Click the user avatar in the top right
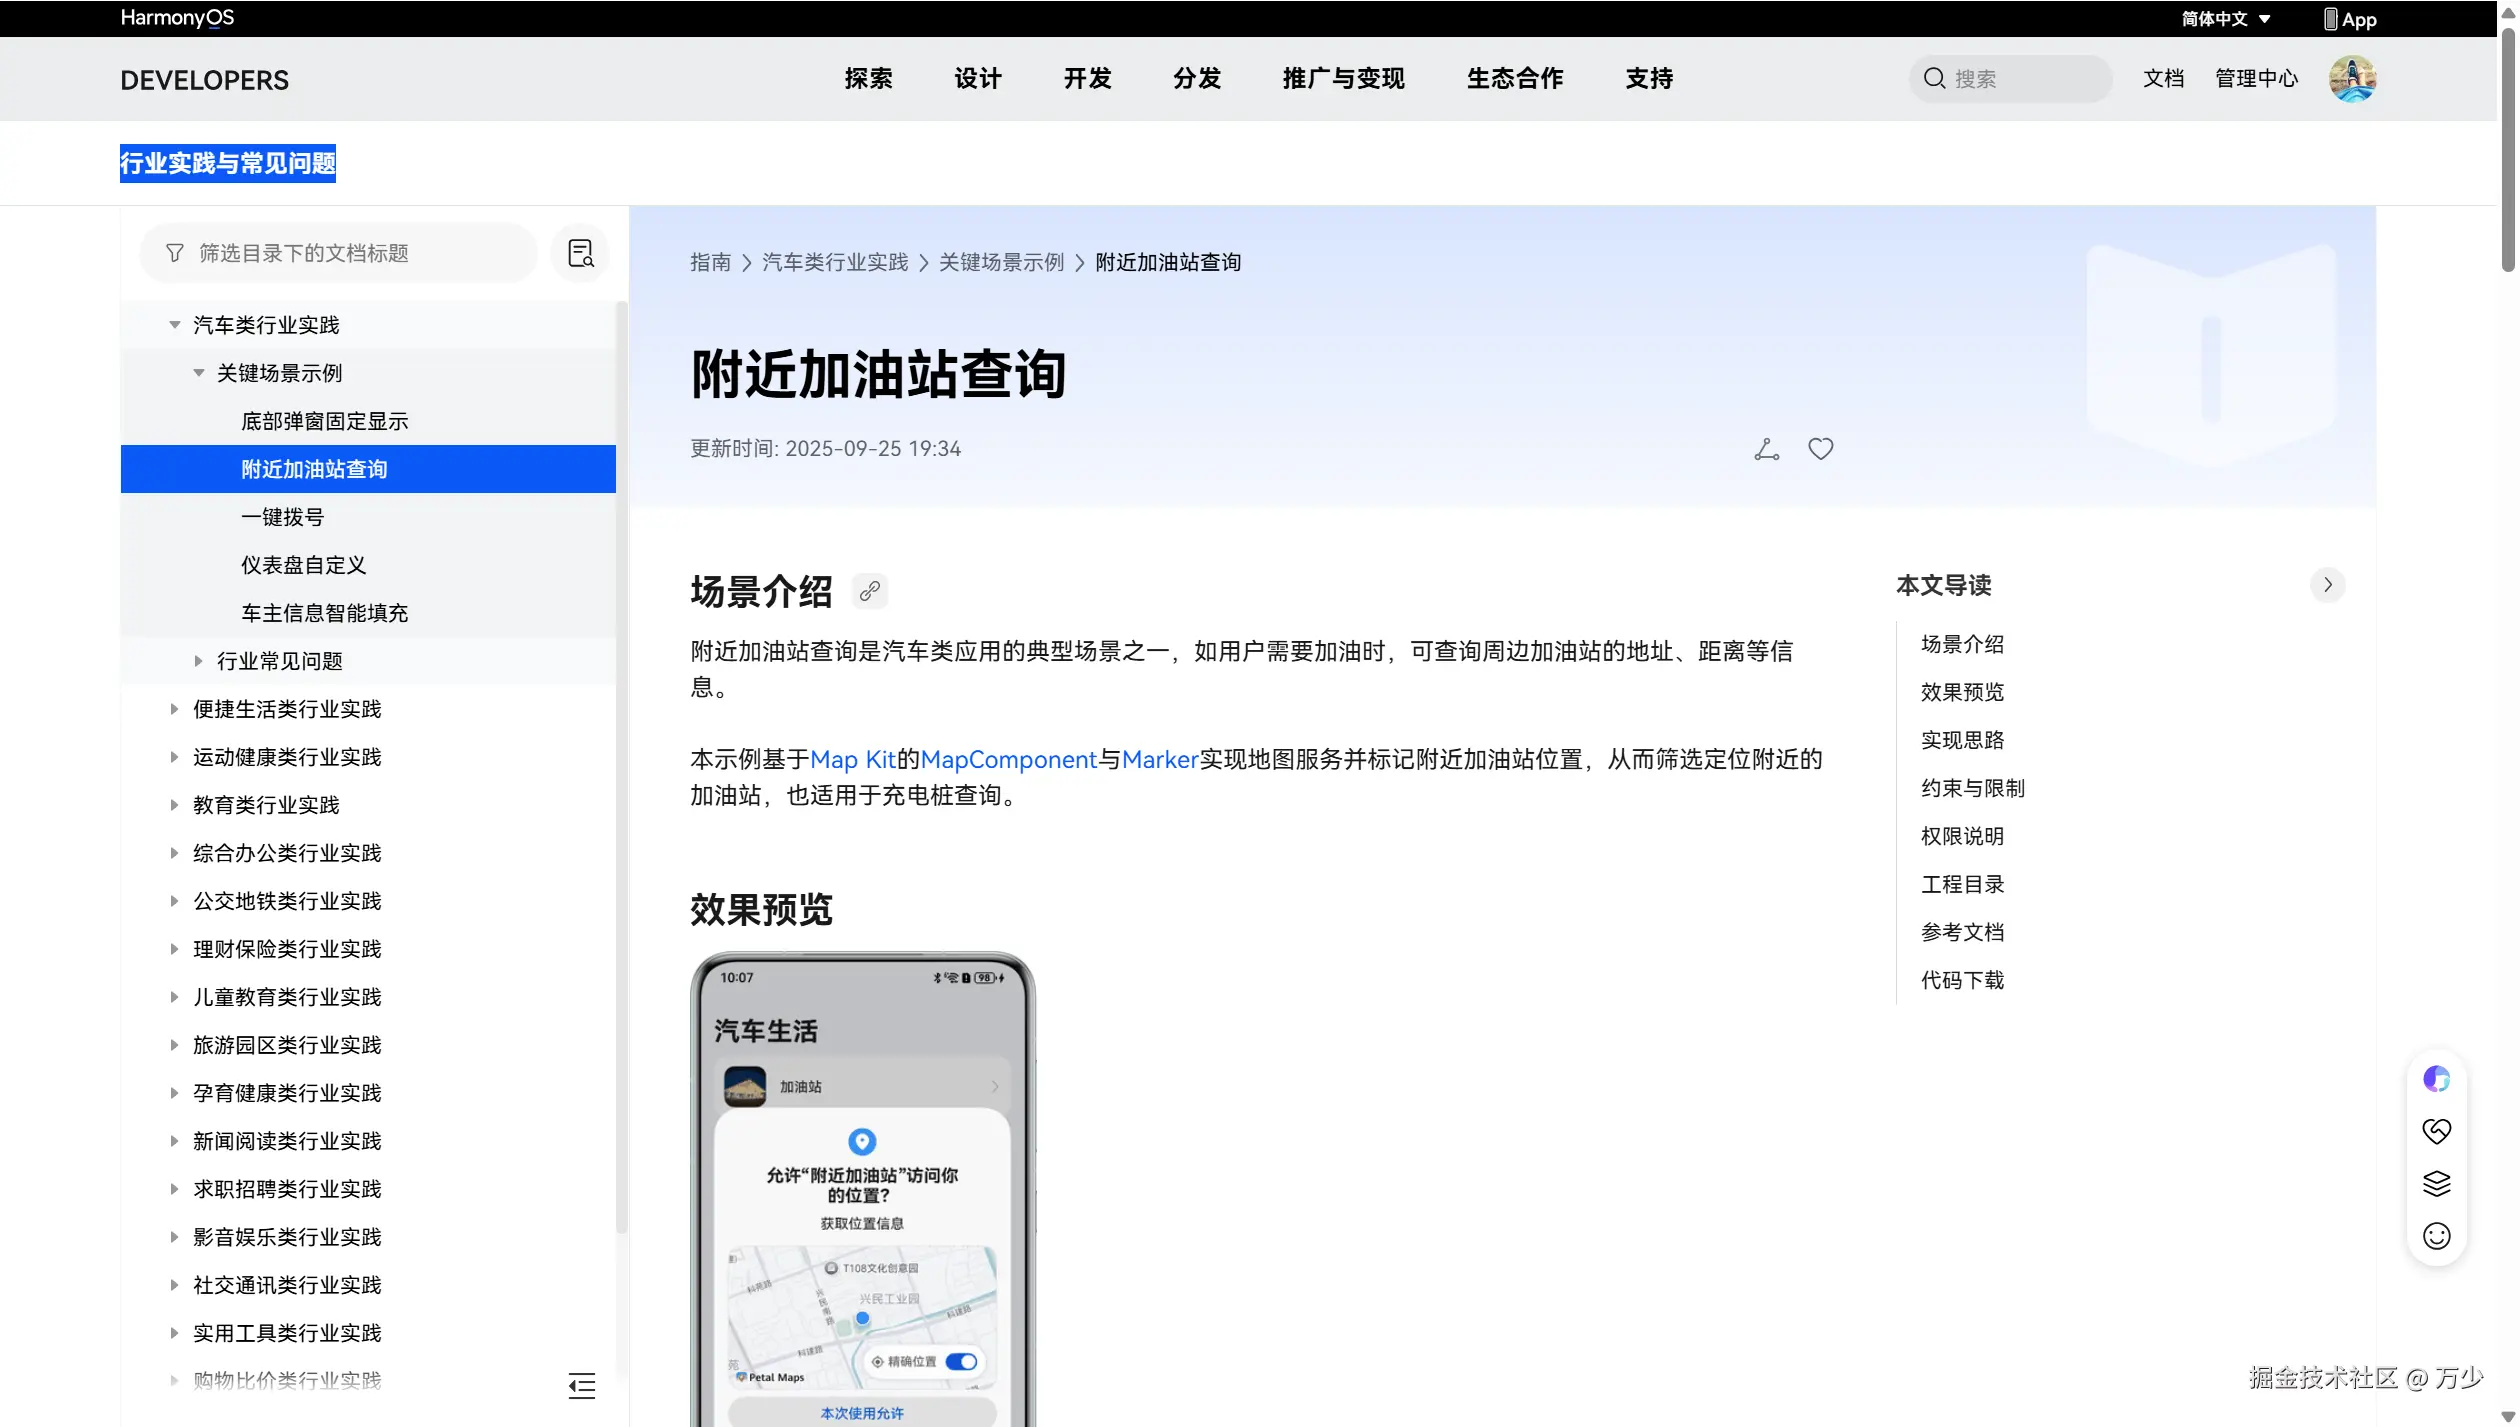The width and height of the screenshot is (2520, 1427). click(x=2353, y=78)
